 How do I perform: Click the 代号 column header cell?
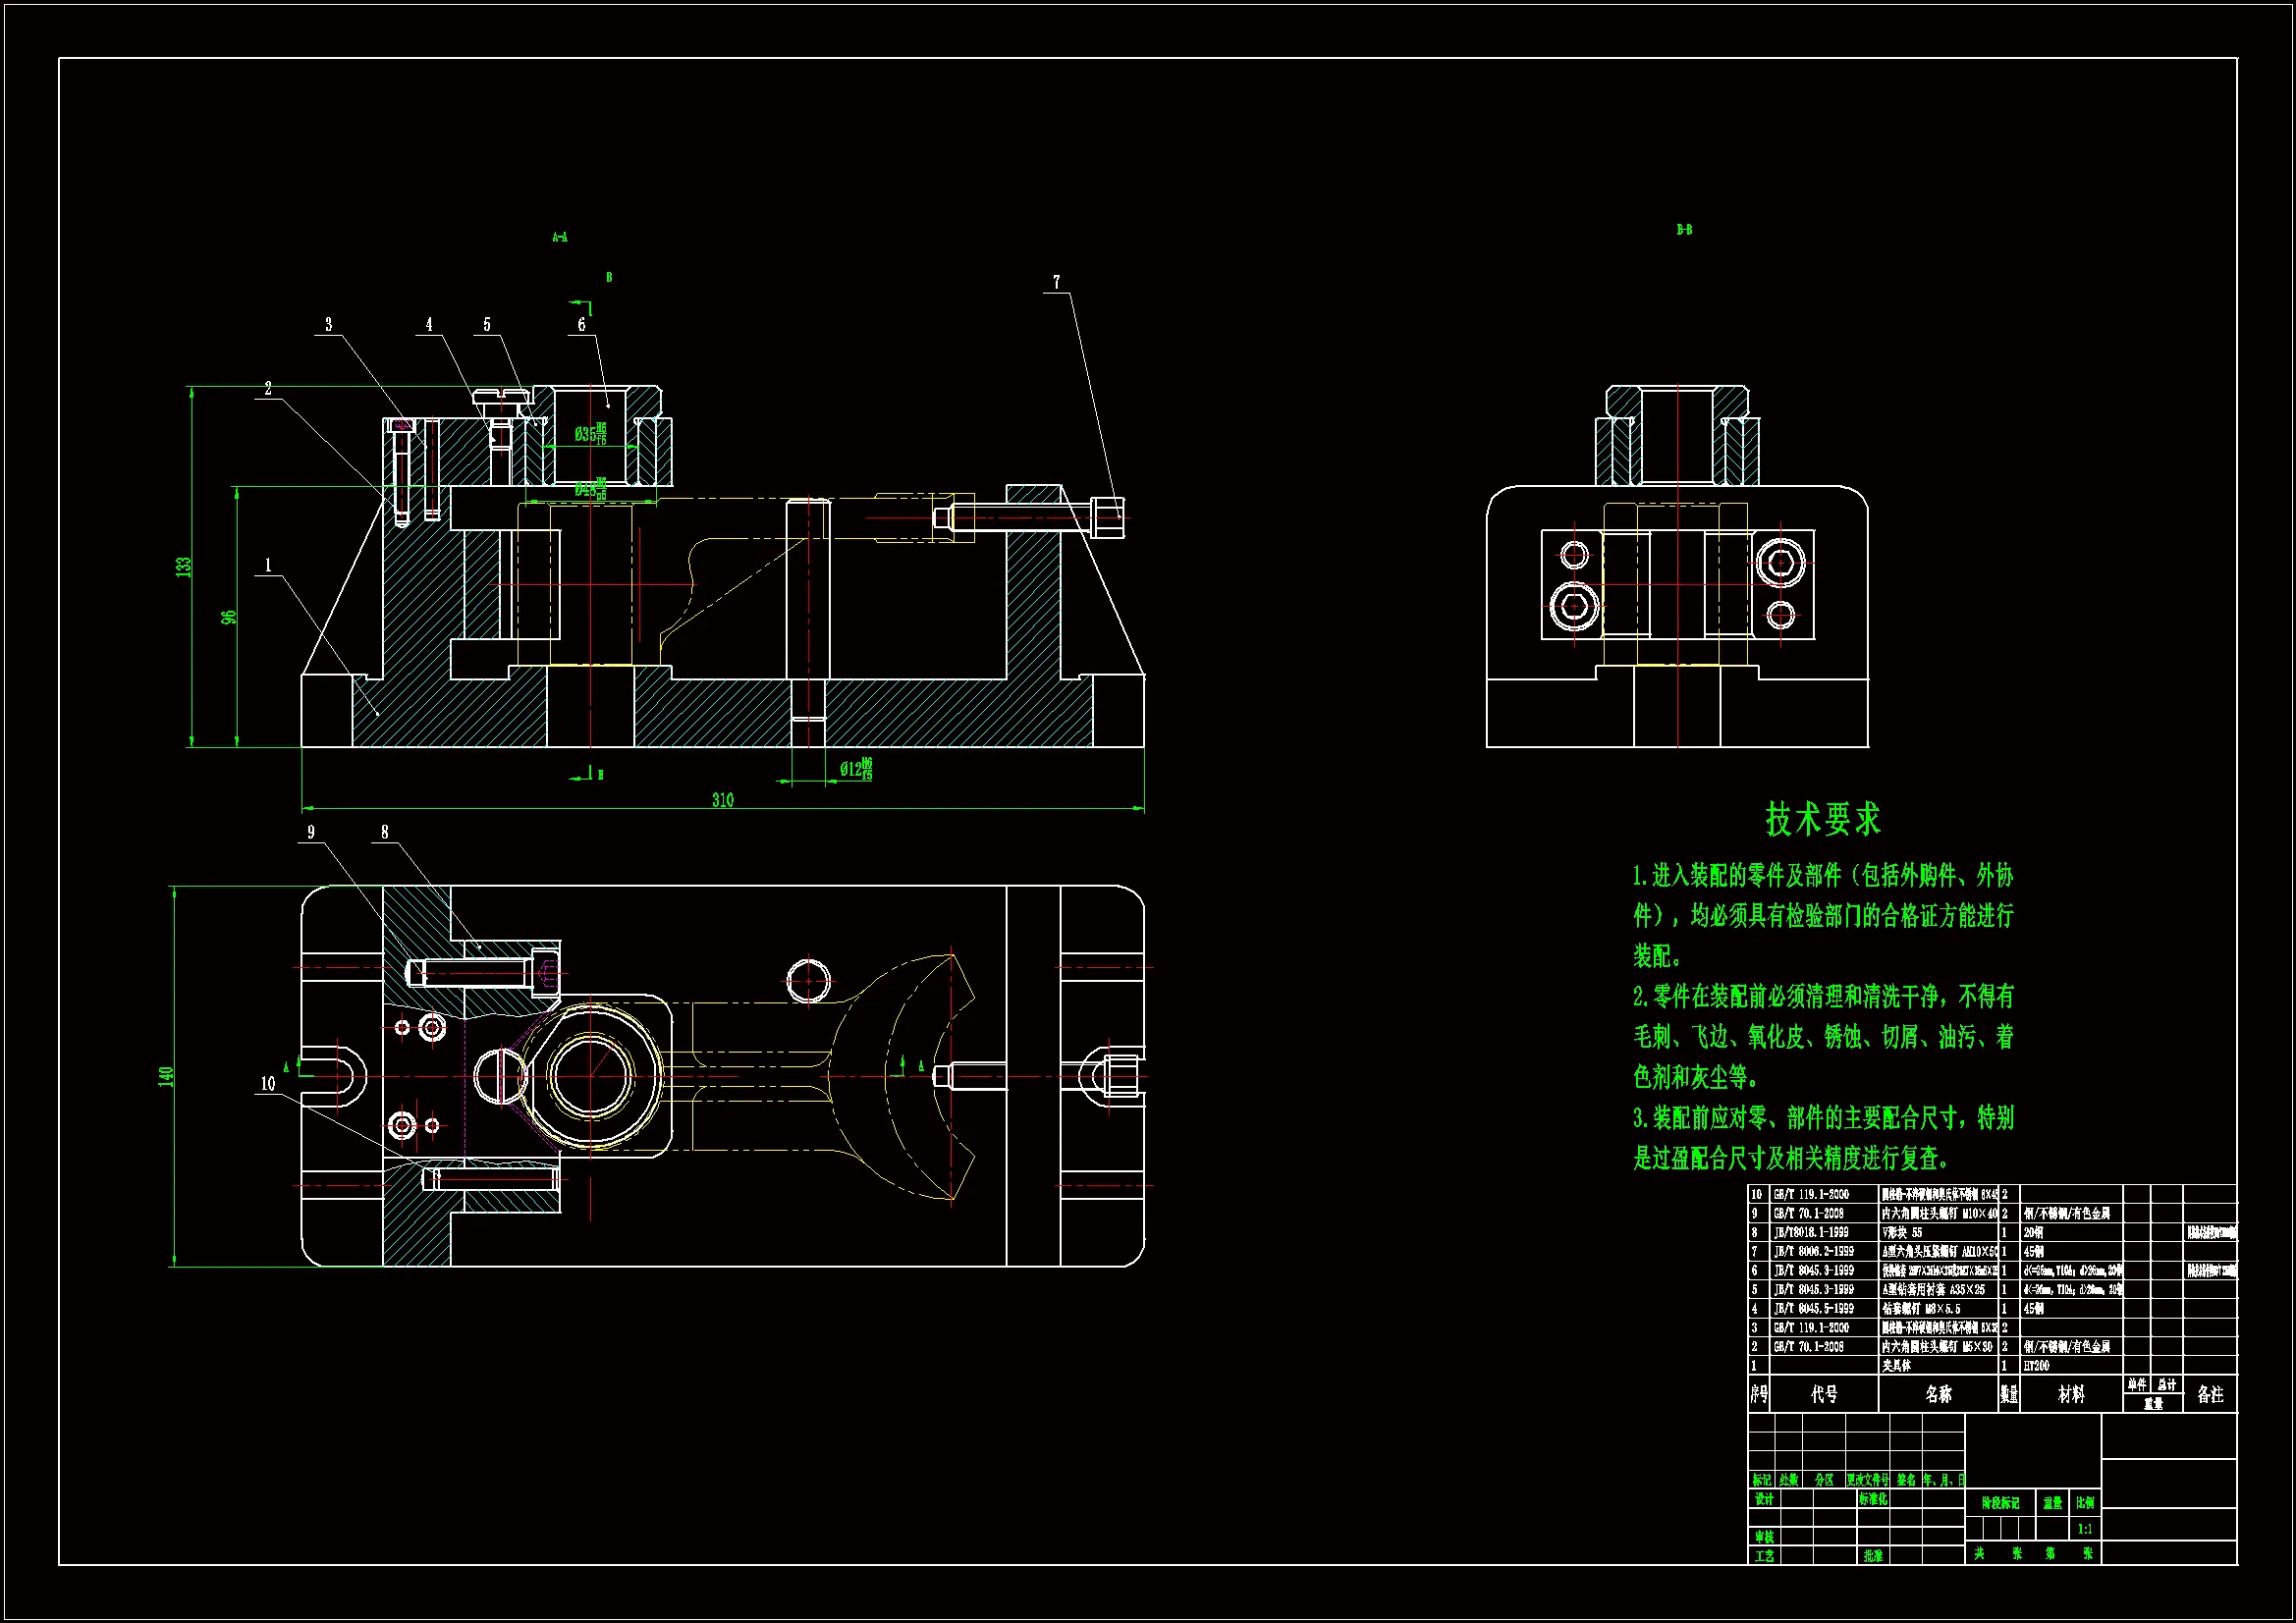(1824, 1394)
